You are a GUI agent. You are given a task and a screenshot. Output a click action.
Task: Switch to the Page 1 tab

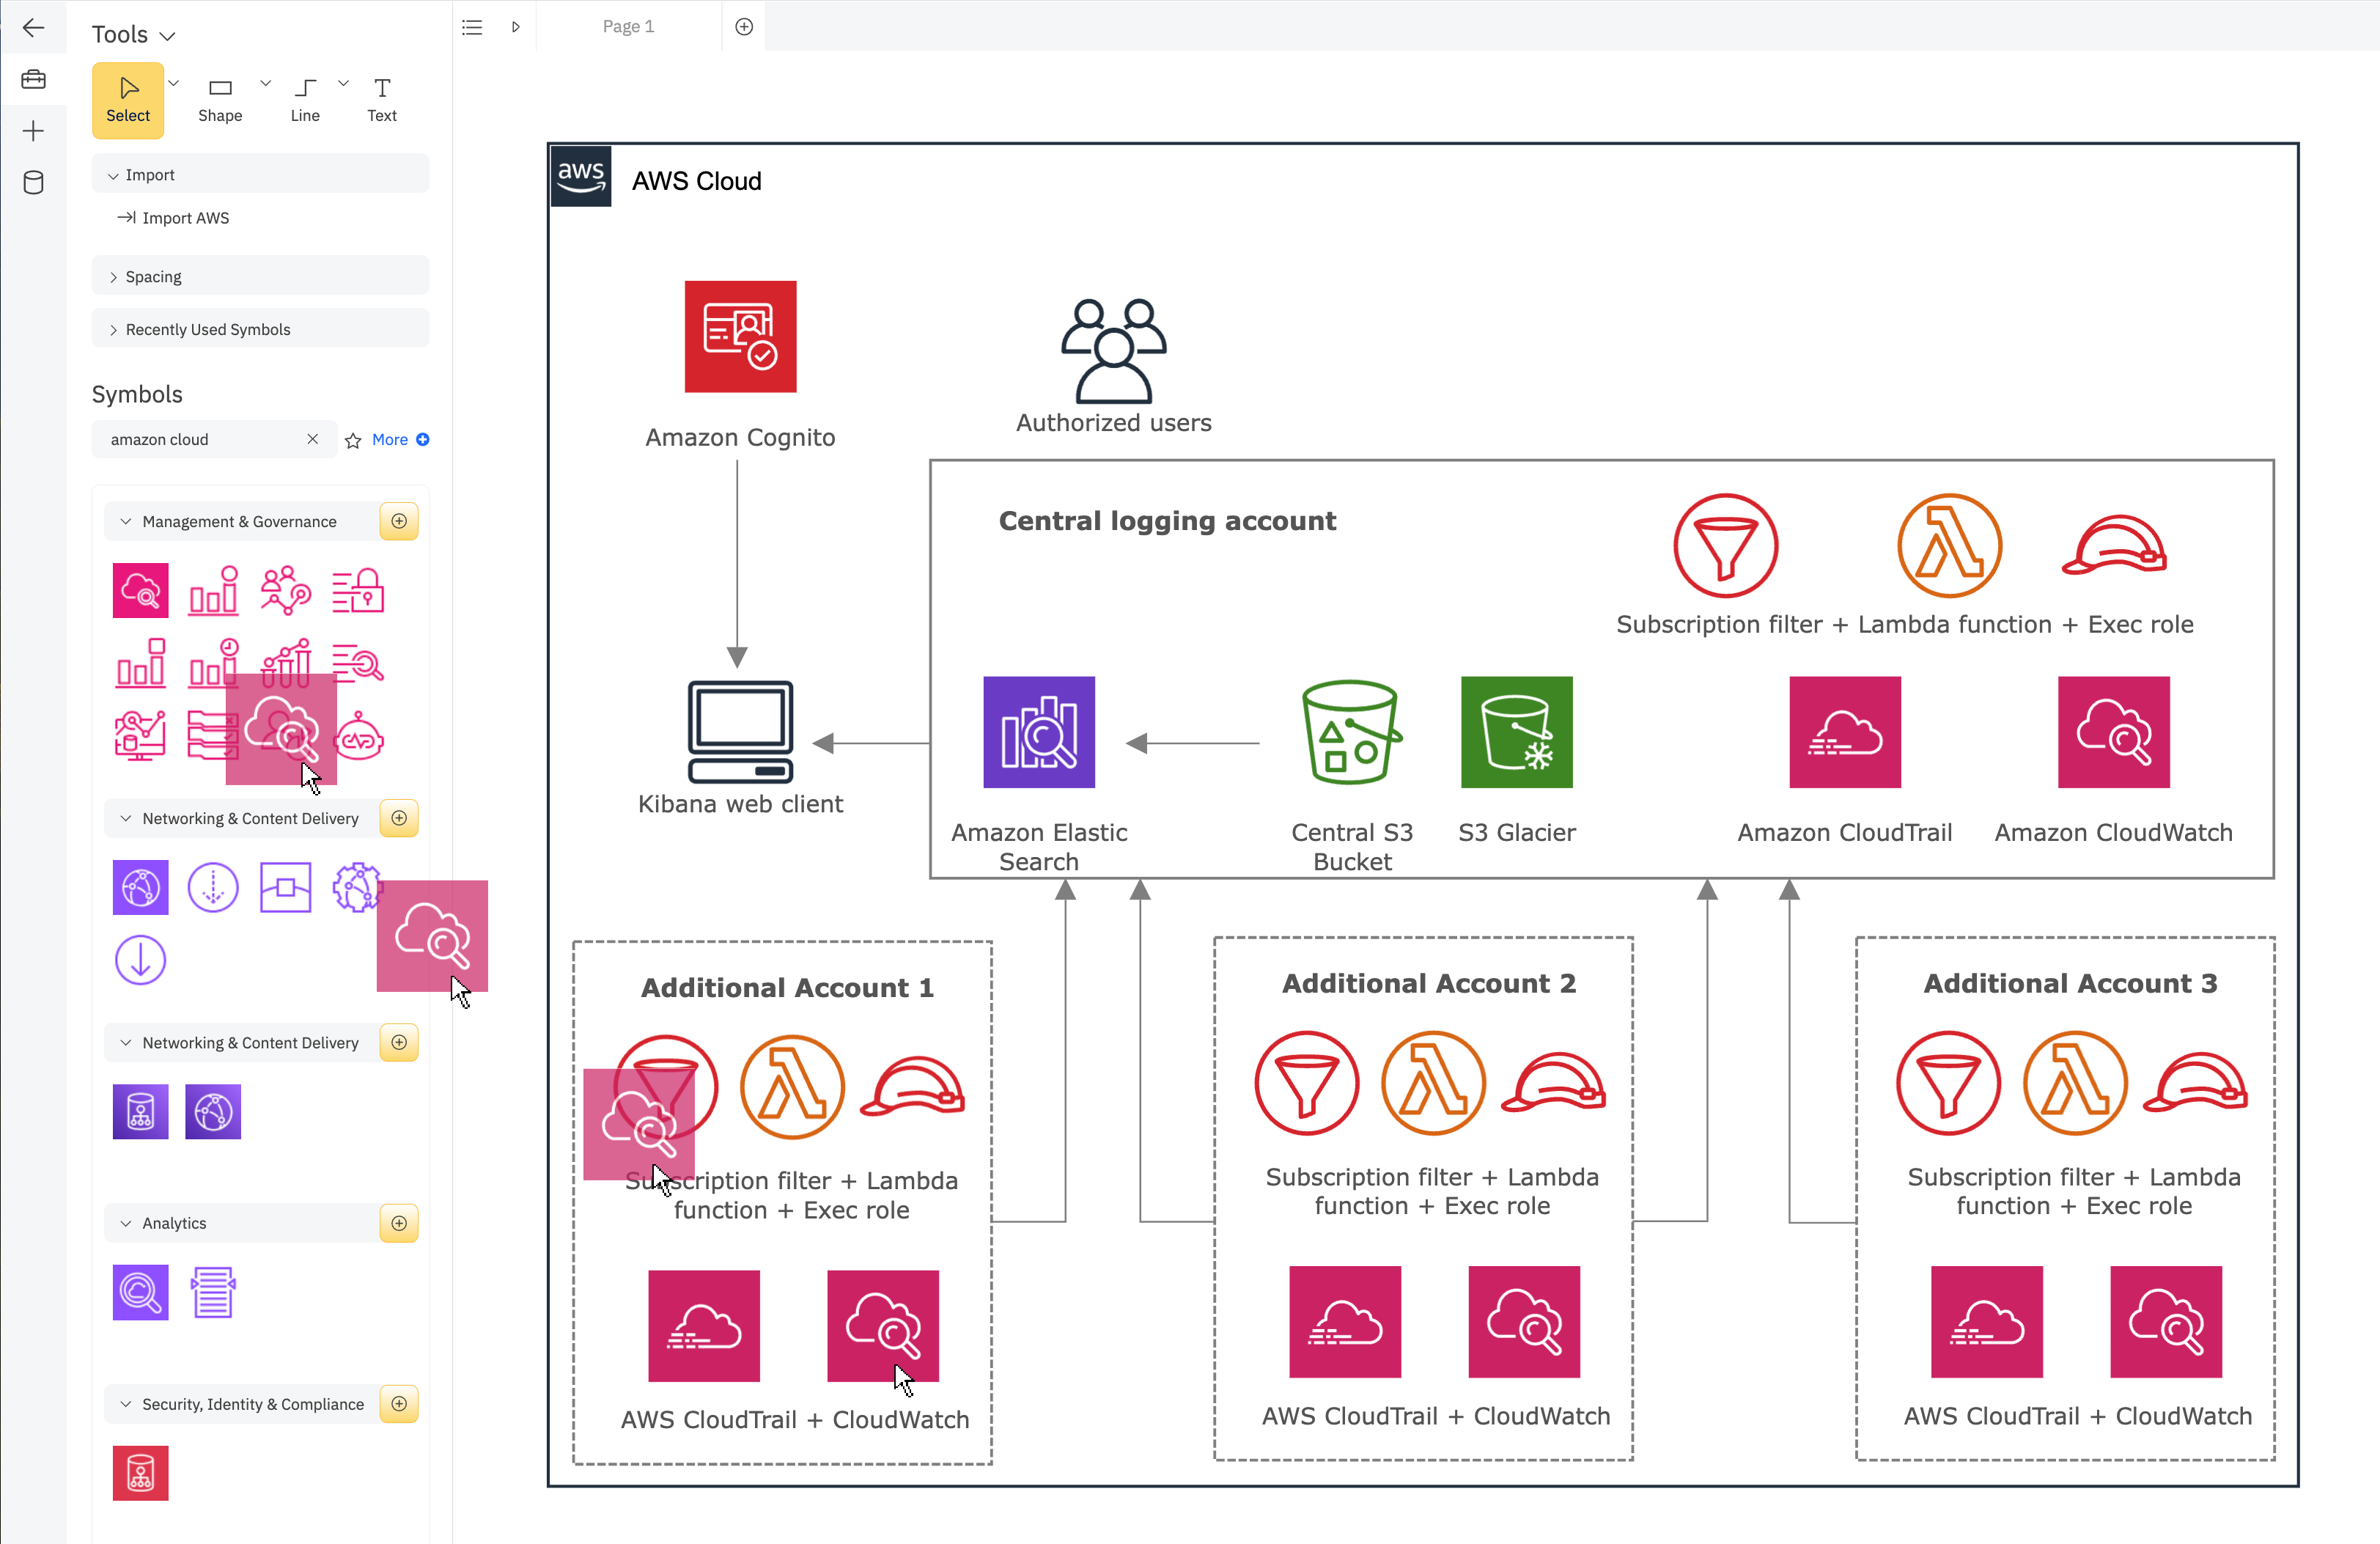pos(628,27)
